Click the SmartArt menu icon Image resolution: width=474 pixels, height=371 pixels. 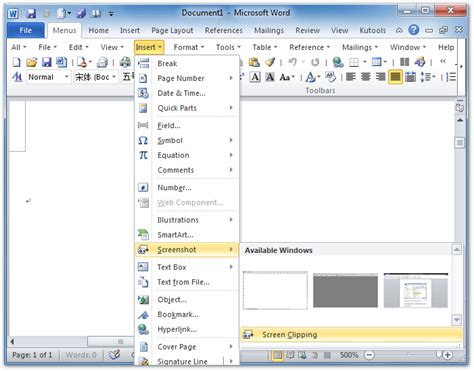(143, 235)
